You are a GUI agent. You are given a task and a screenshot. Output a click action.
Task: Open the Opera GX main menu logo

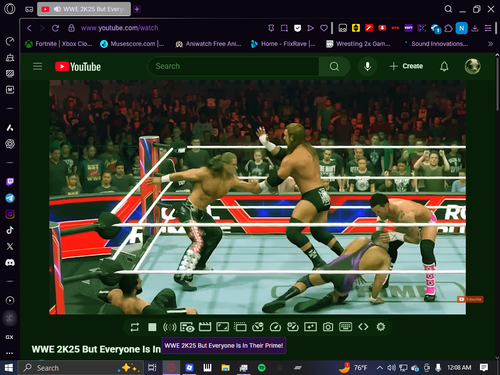pyautogui.click(x=10, y=9)
